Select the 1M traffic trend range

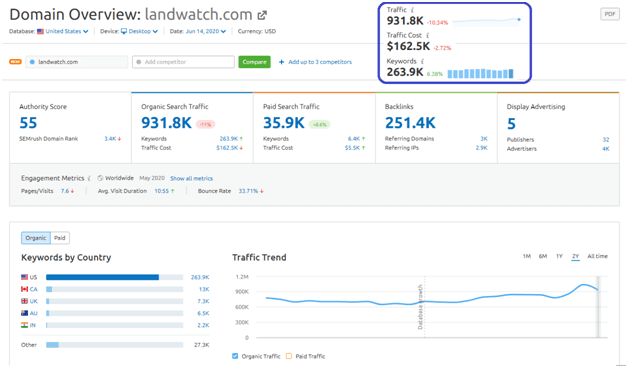527,256
